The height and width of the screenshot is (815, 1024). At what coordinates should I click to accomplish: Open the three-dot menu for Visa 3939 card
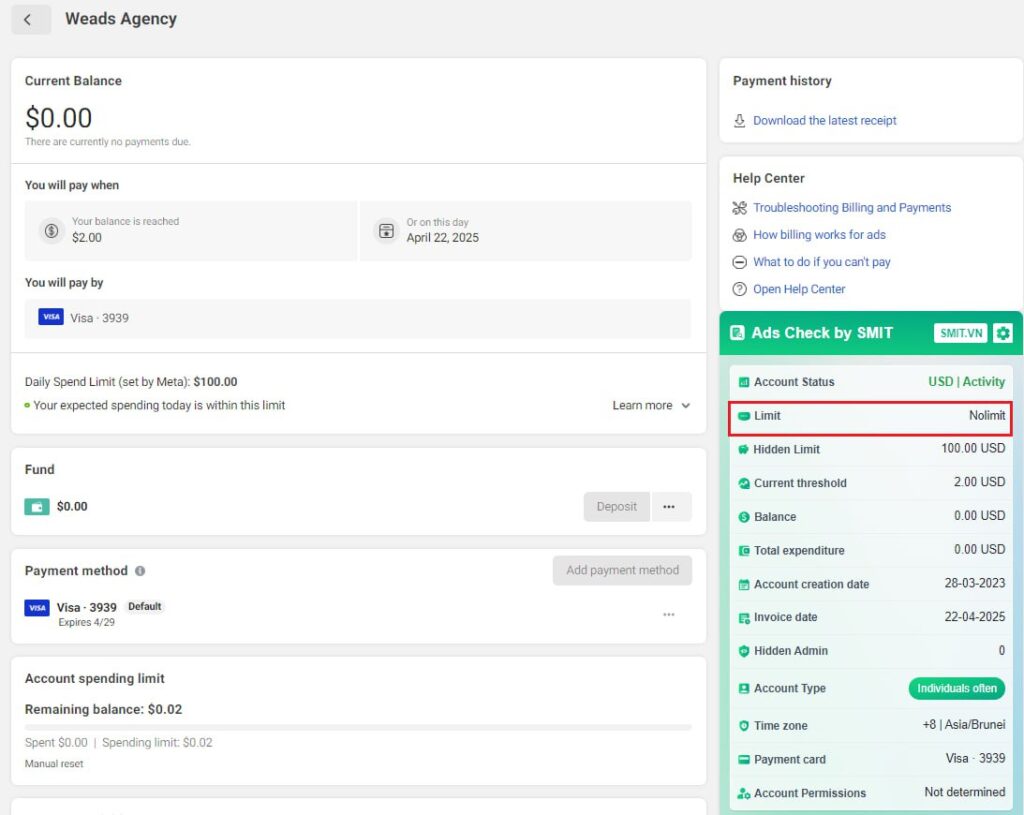click(x=669, y=615)
